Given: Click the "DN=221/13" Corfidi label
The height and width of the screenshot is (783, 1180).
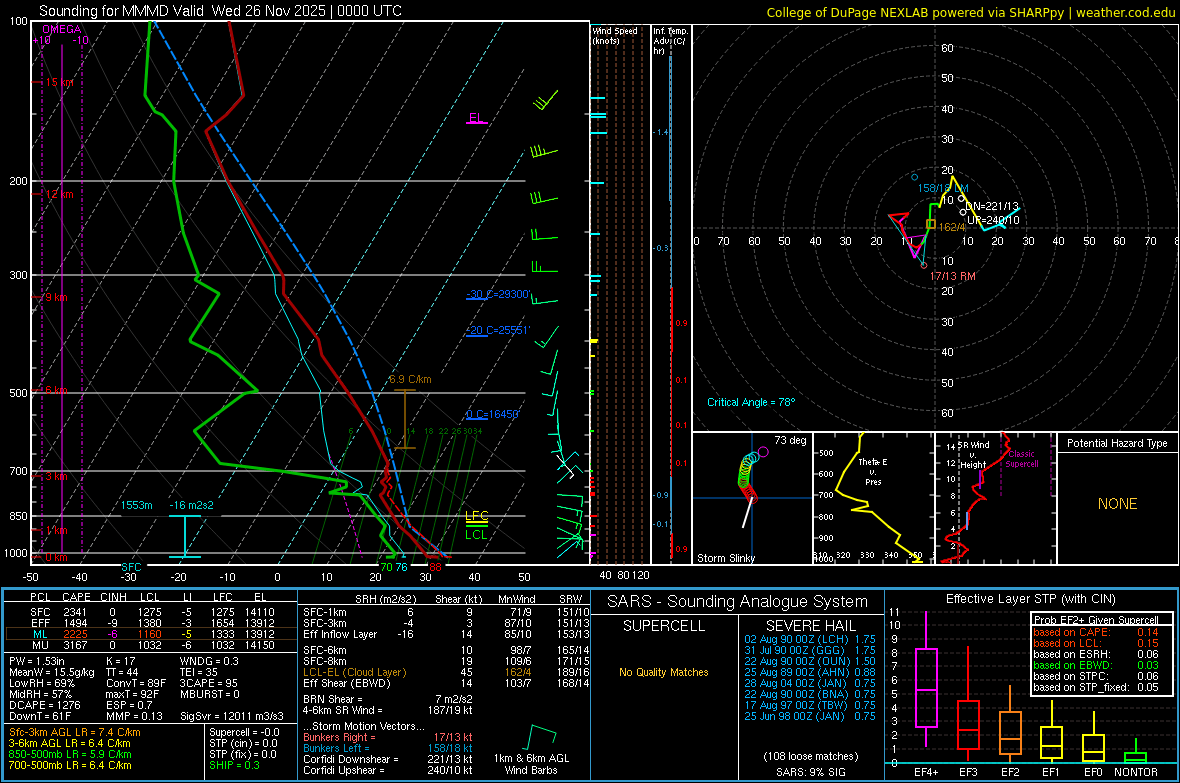Looking at the screenshot, I should (x=992, y=206).
